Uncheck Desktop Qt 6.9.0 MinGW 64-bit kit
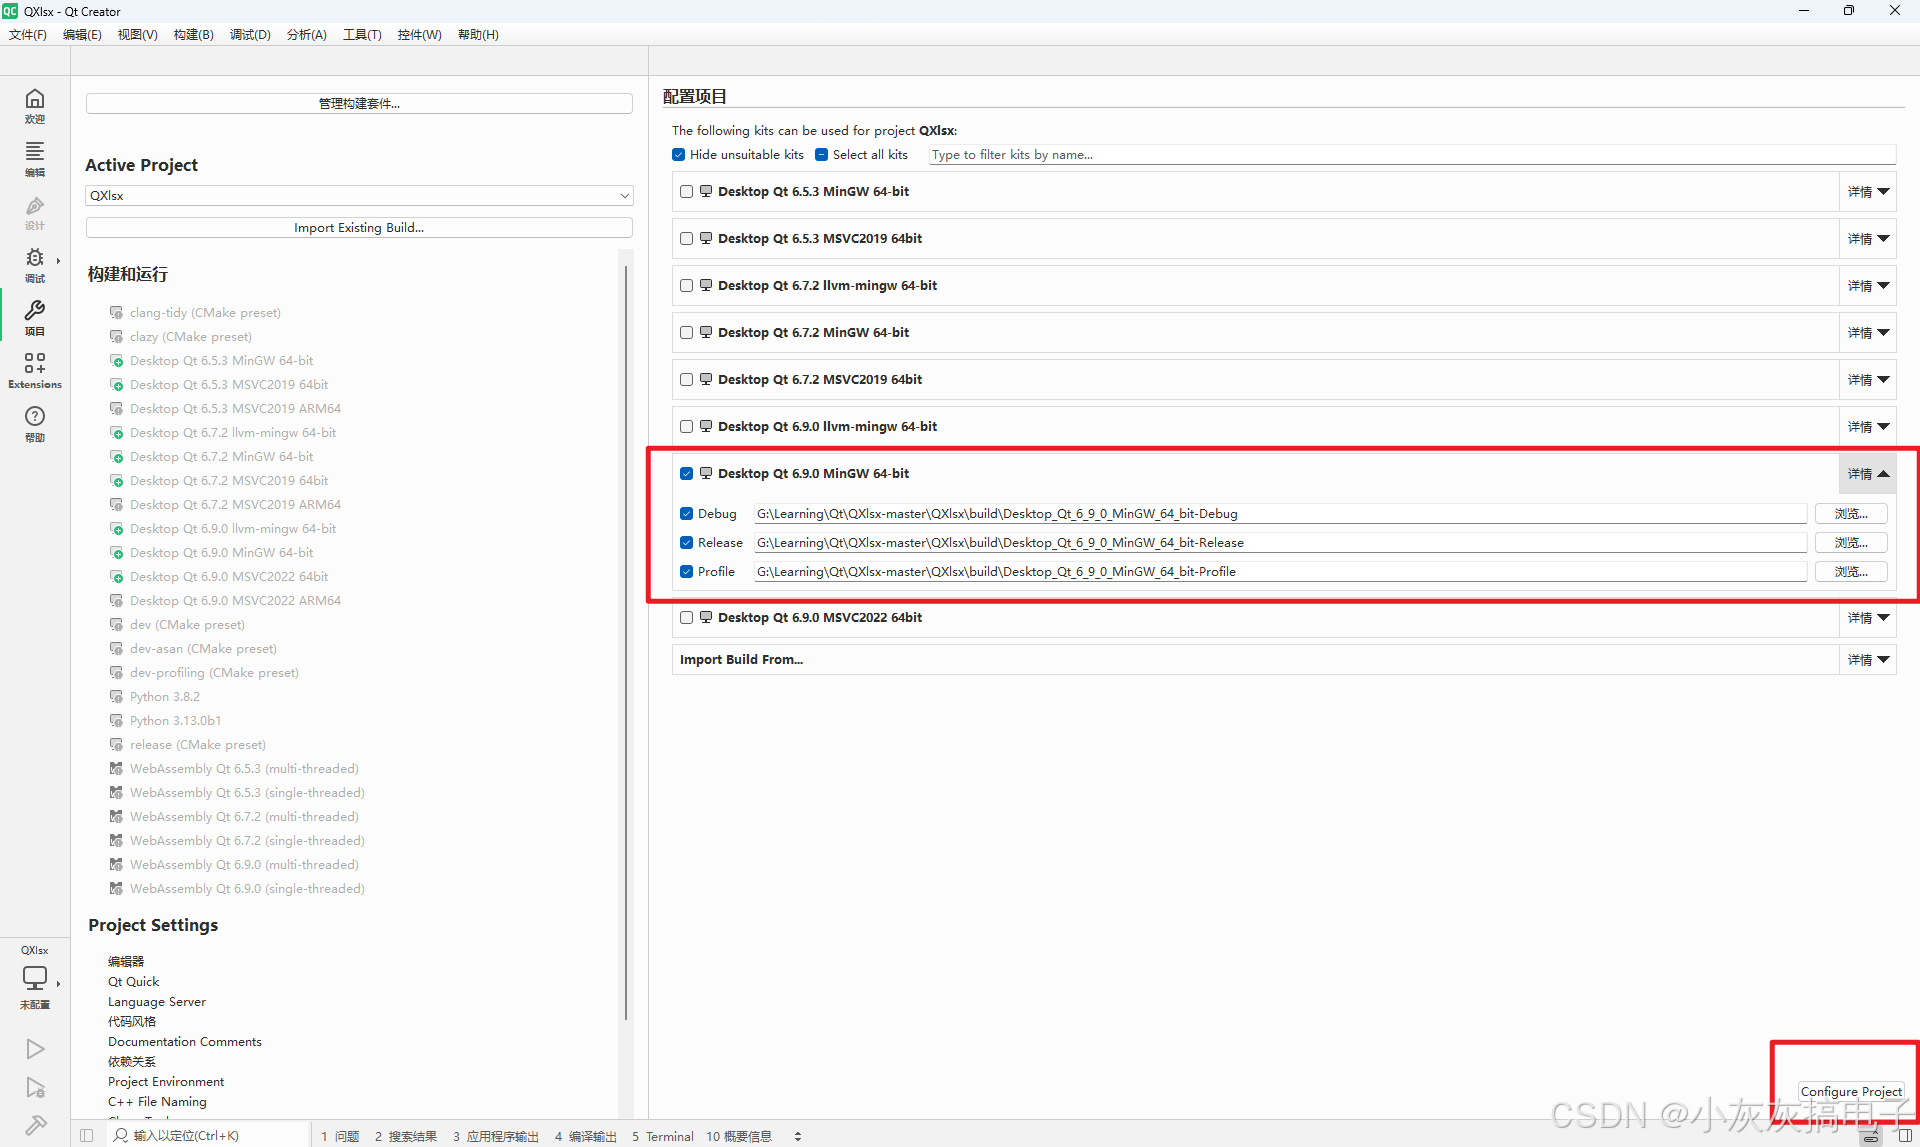The width and height of the screenshot is (1920, 1147). 687,474
